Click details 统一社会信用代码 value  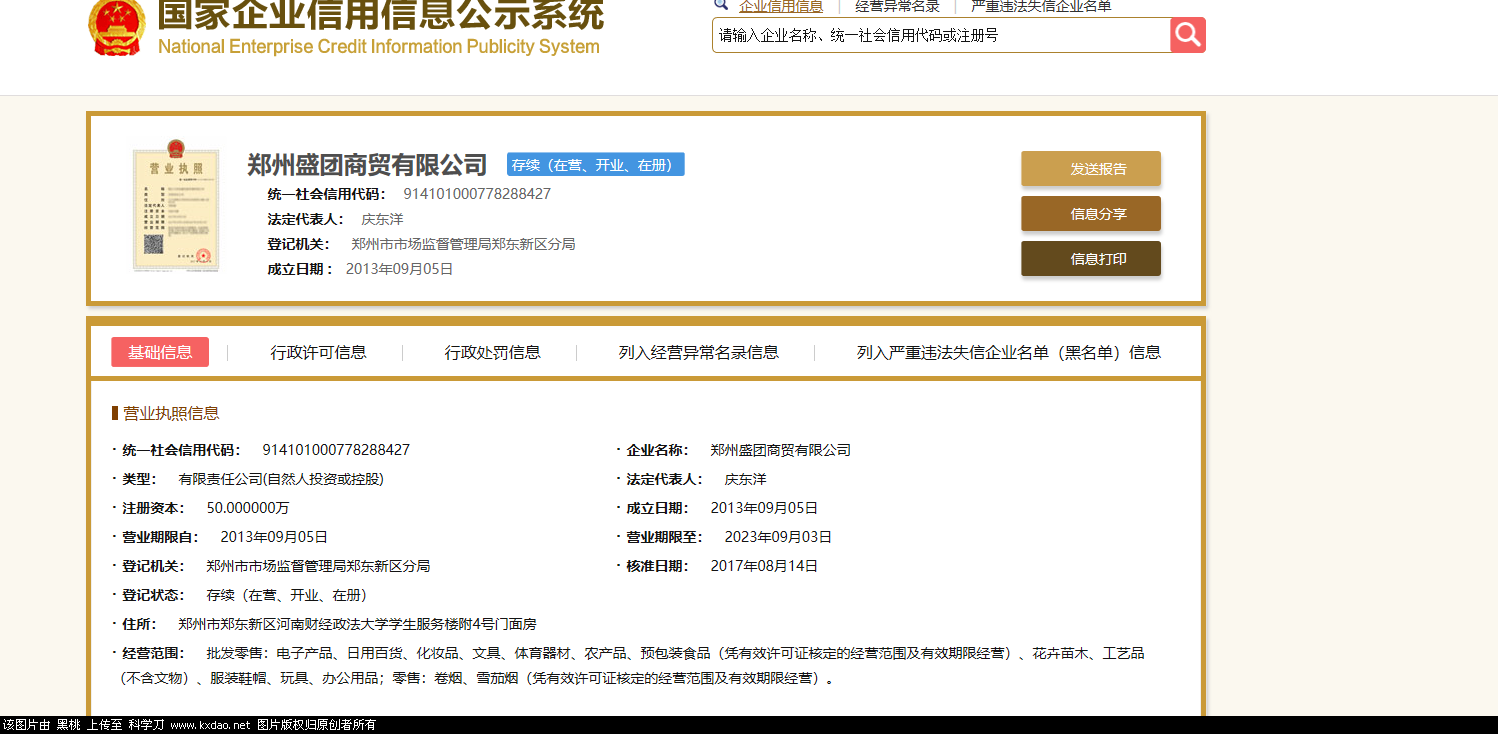[x=336, y=450]
